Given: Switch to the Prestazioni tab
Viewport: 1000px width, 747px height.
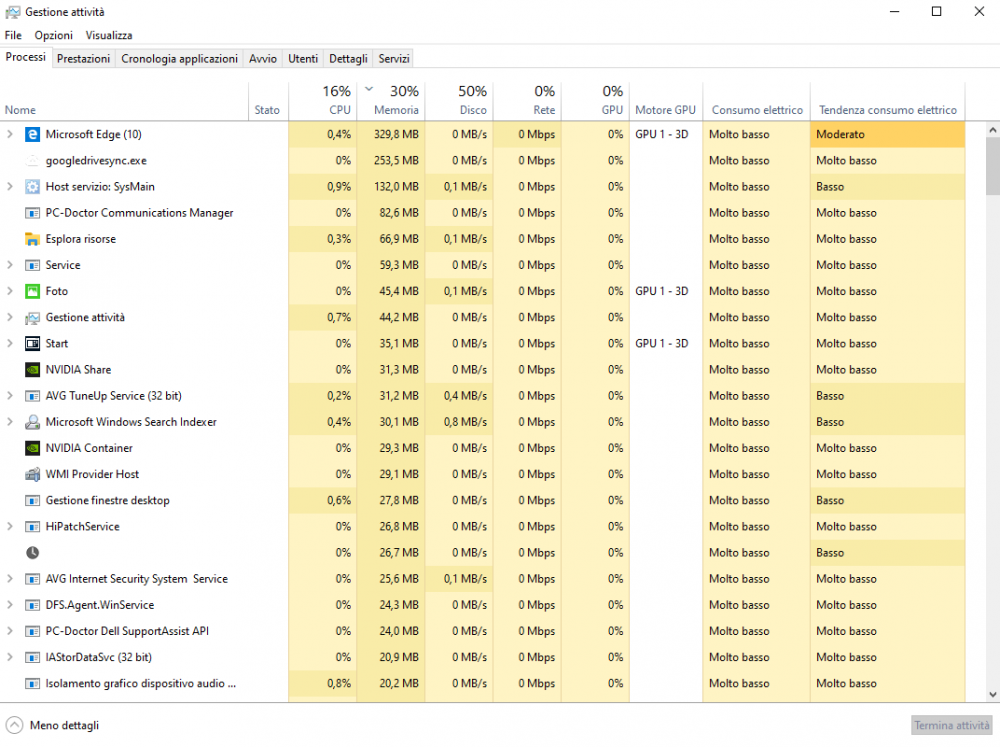Looking at the screenshot, I should 84,59.
